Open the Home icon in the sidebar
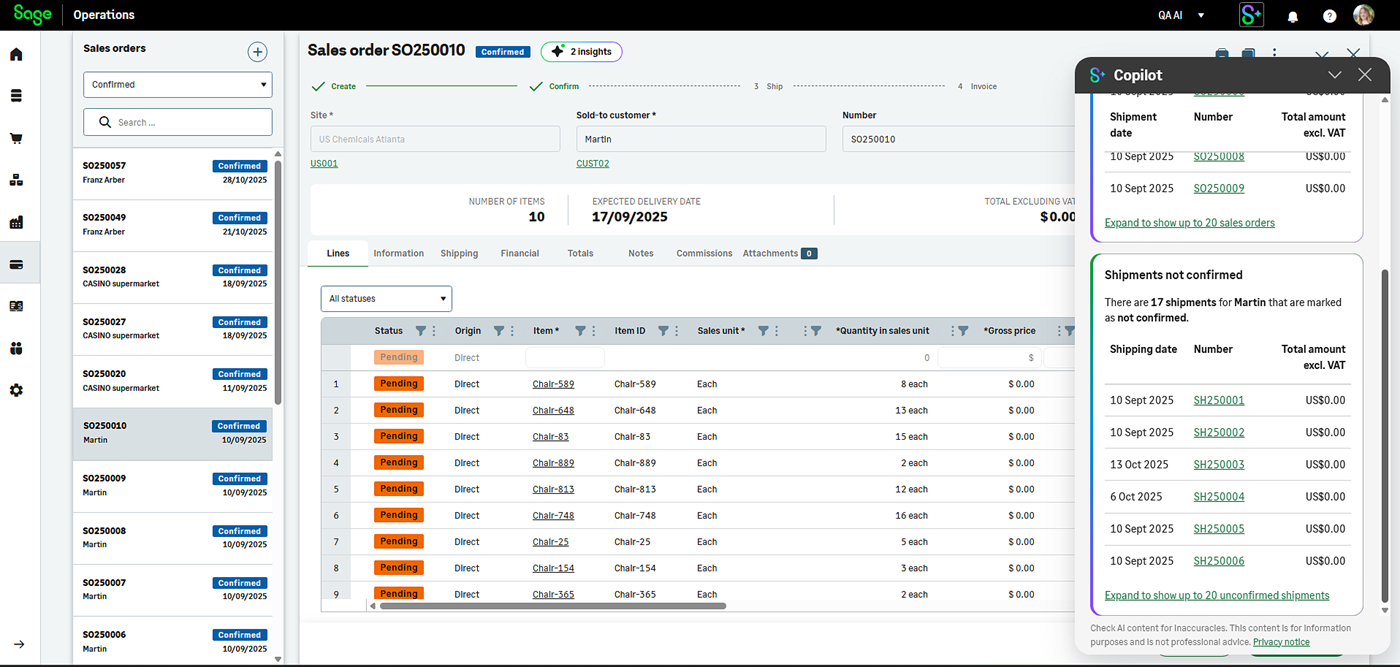 point(16,54)
